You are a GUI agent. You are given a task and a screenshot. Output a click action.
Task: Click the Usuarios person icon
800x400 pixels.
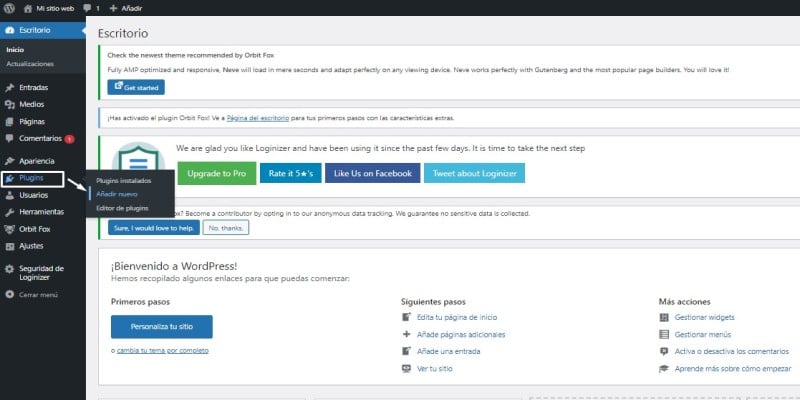click(9, 195)
